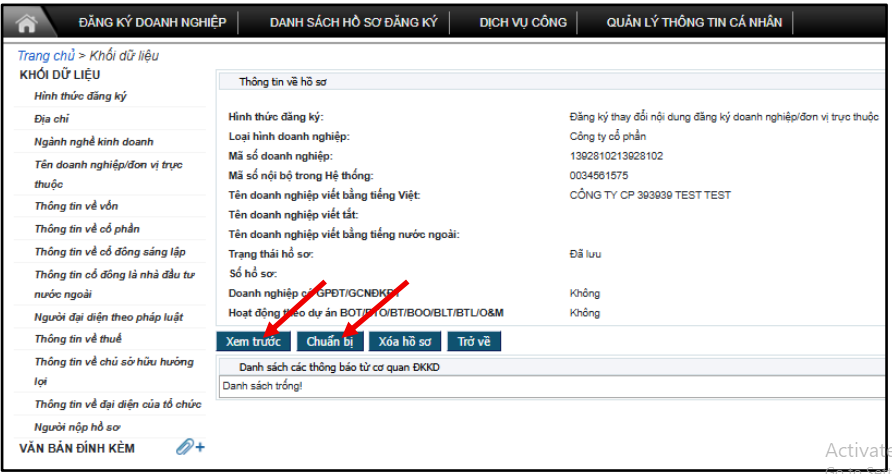Go to the home page icon
The image size is (892, 474).
tap(27, 23)
